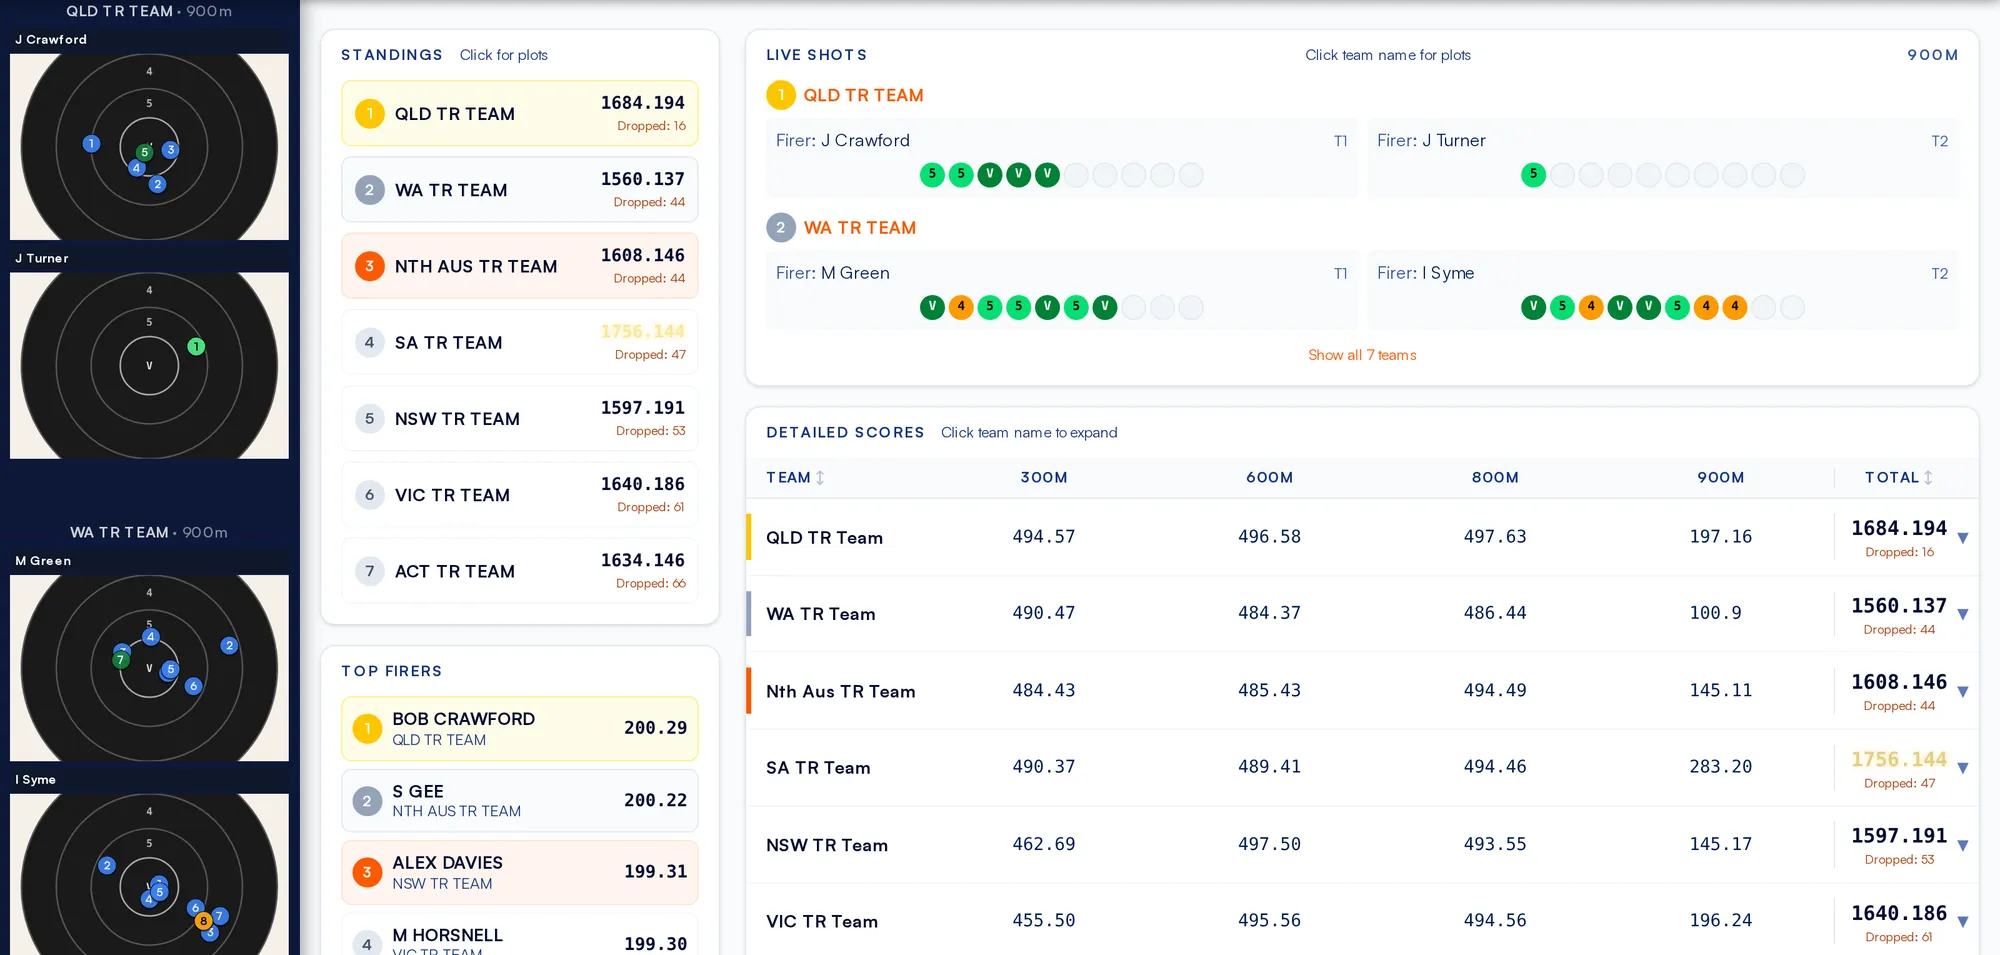Click 800M column header in Detailed Scores
The width and height of the screenshot is (2000, 955).
pos(1495,478)
